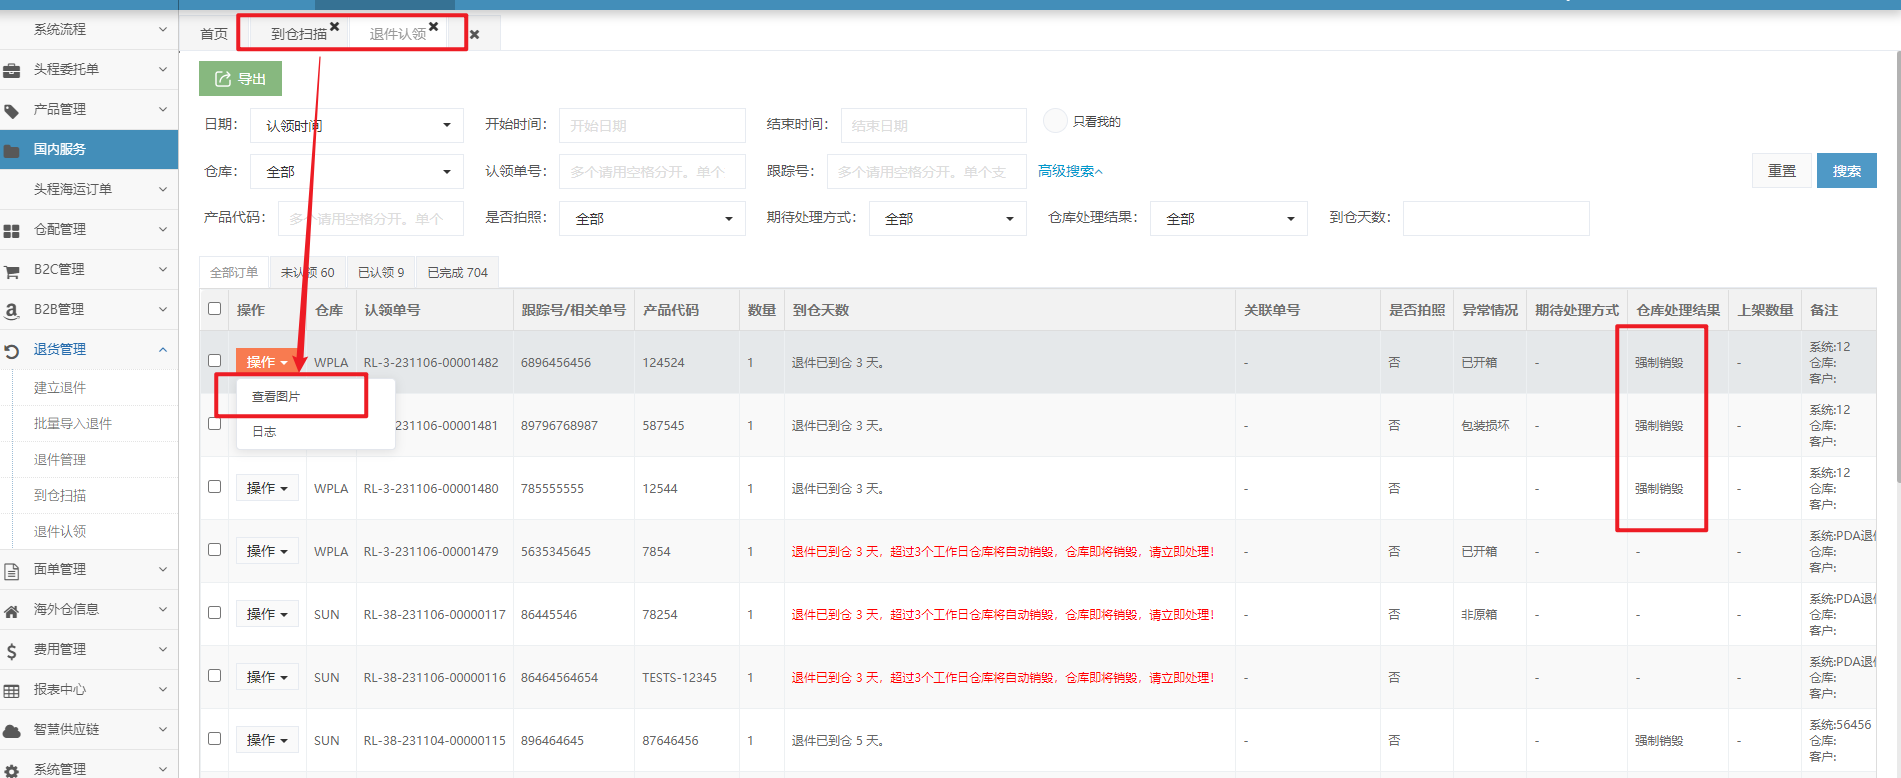Click the 到仓天数 input field
Image resolution: width=1901 pixels, height=778 pixels.
tap(1496, 218)
